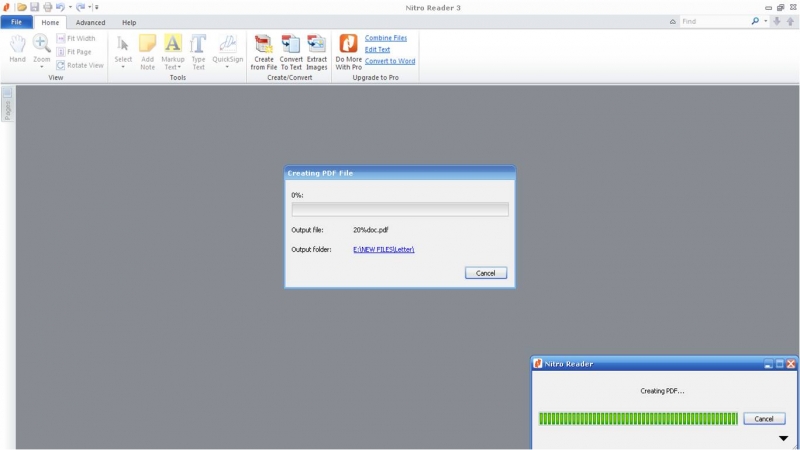This screenshot has height=450, width=800.
Task: Click the green Creating PDF progress bar
Action: (637, 419)
